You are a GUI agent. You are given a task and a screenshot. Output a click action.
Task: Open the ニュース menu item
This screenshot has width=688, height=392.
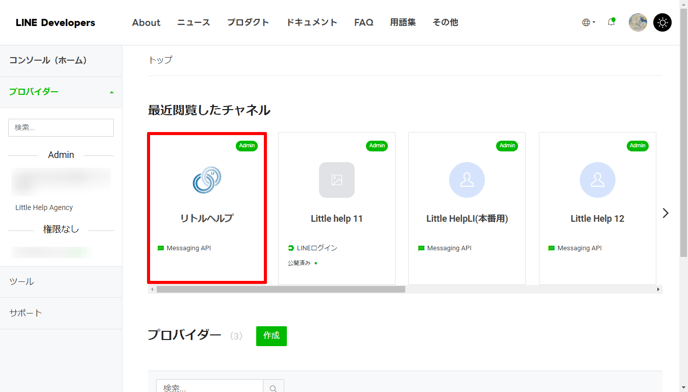pos(194,22)
